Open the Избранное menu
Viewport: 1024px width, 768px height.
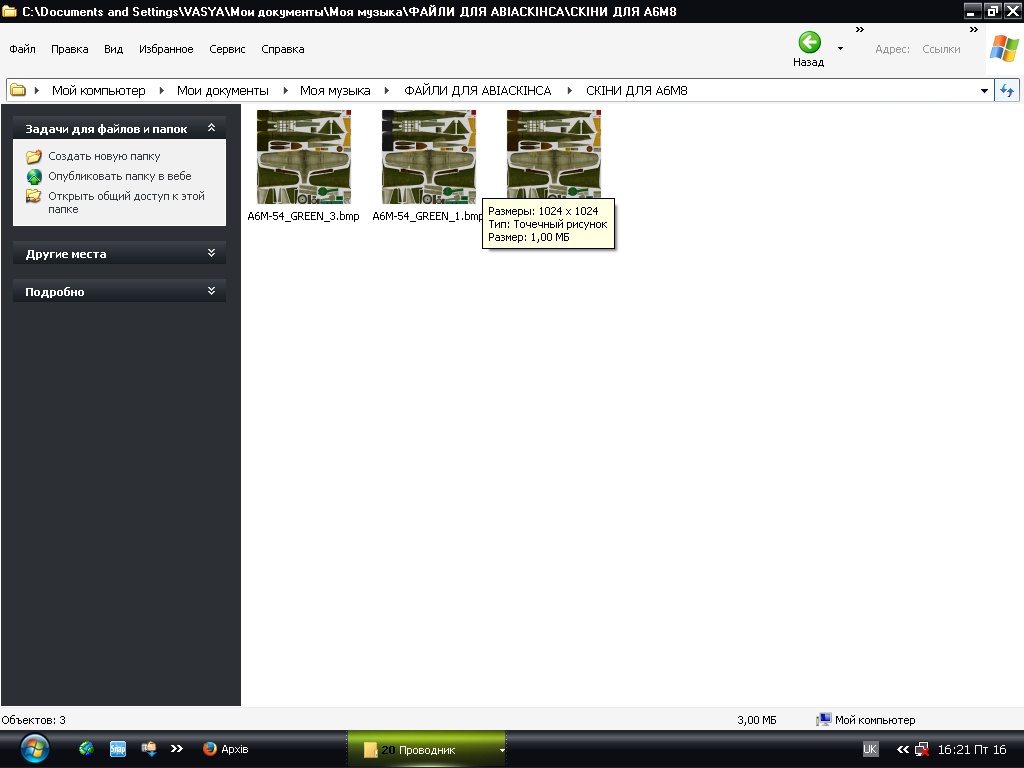pyautogui.click(x=166, y=49)
